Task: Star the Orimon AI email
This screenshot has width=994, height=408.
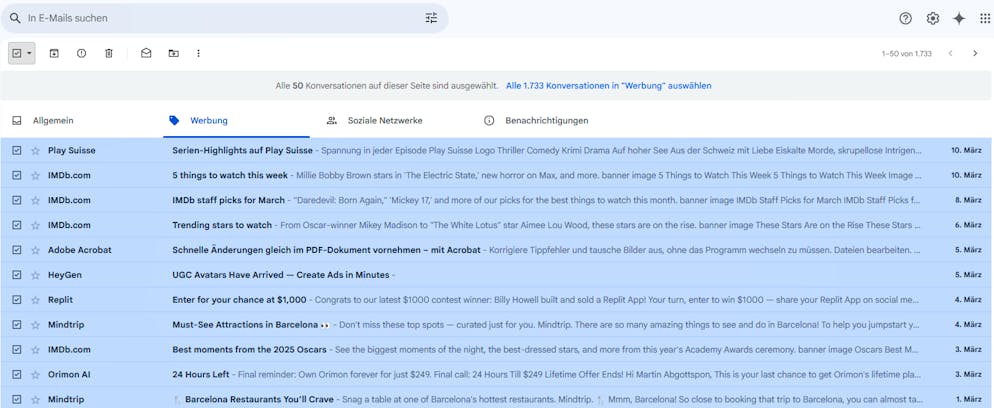Action: pyautogui.click(x=35, y=374)
